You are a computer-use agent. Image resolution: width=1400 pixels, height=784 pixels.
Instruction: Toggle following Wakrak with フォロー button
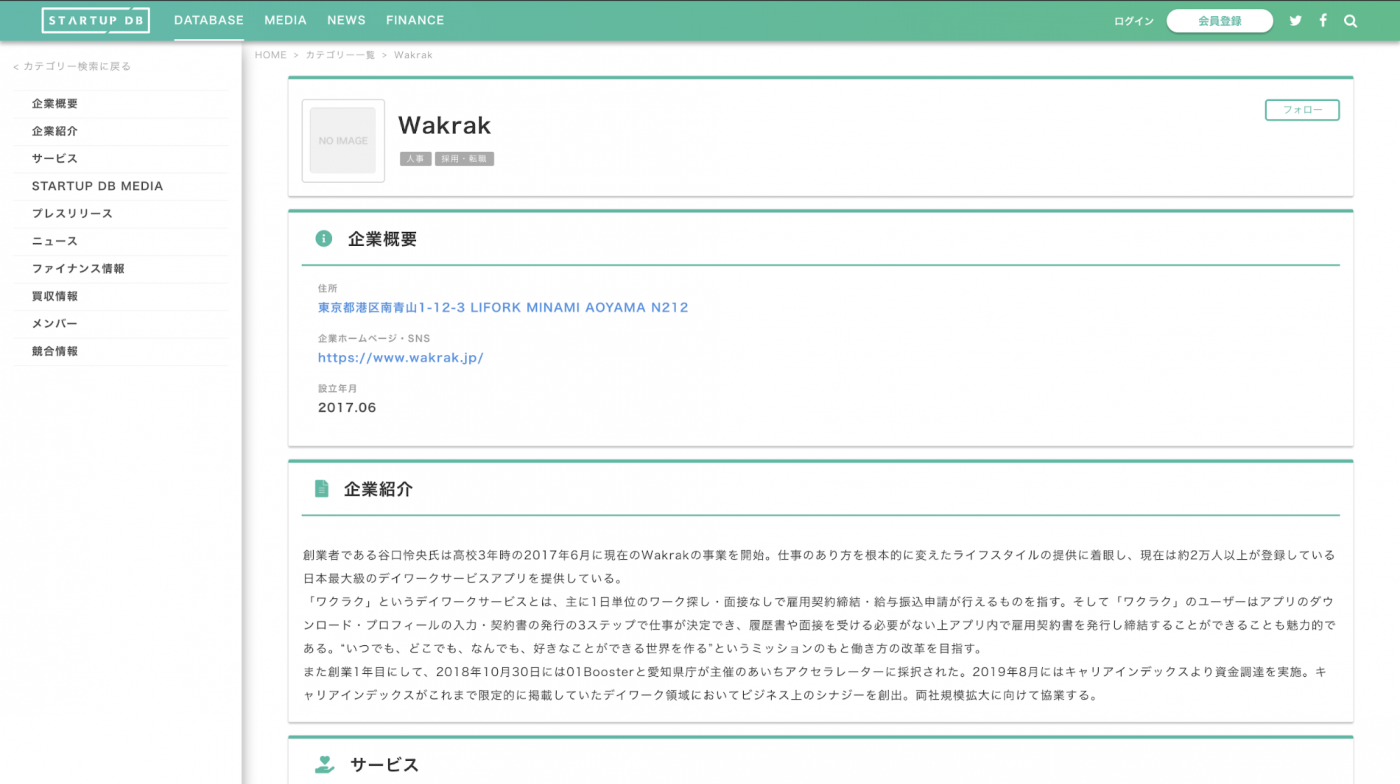1302,110
